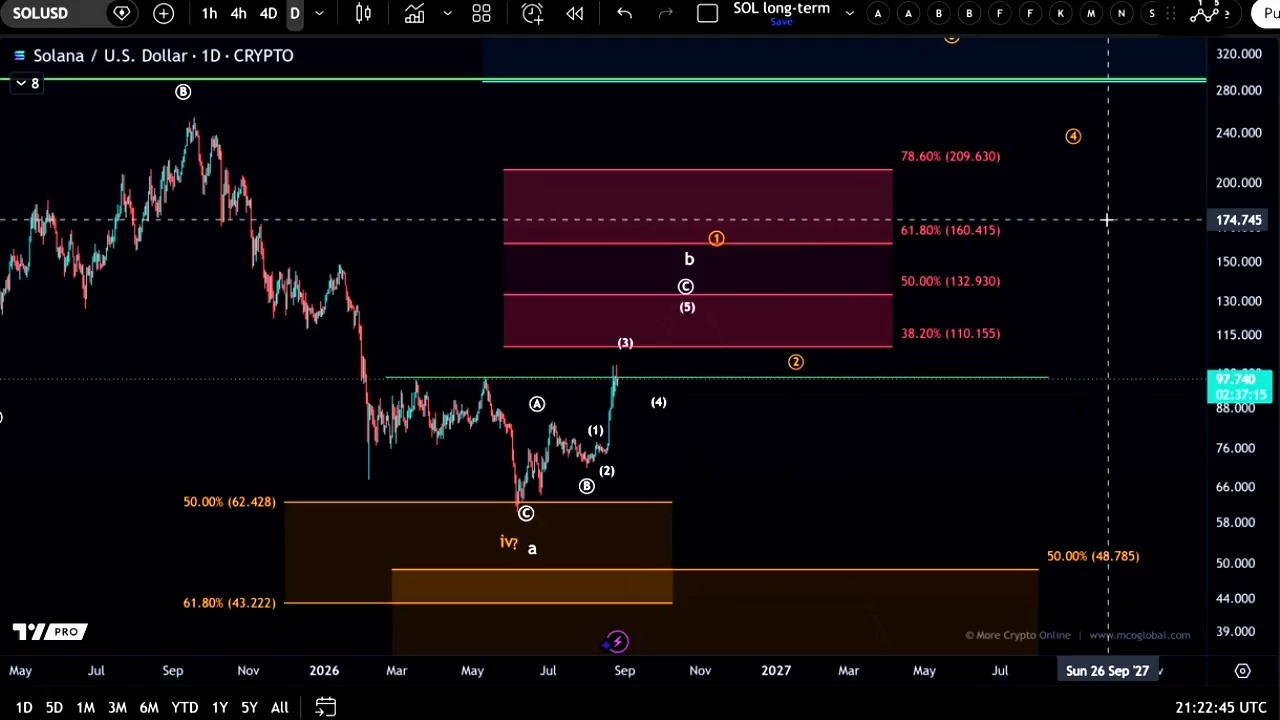Click the crosshair price label 174.745

(1239, 220)
